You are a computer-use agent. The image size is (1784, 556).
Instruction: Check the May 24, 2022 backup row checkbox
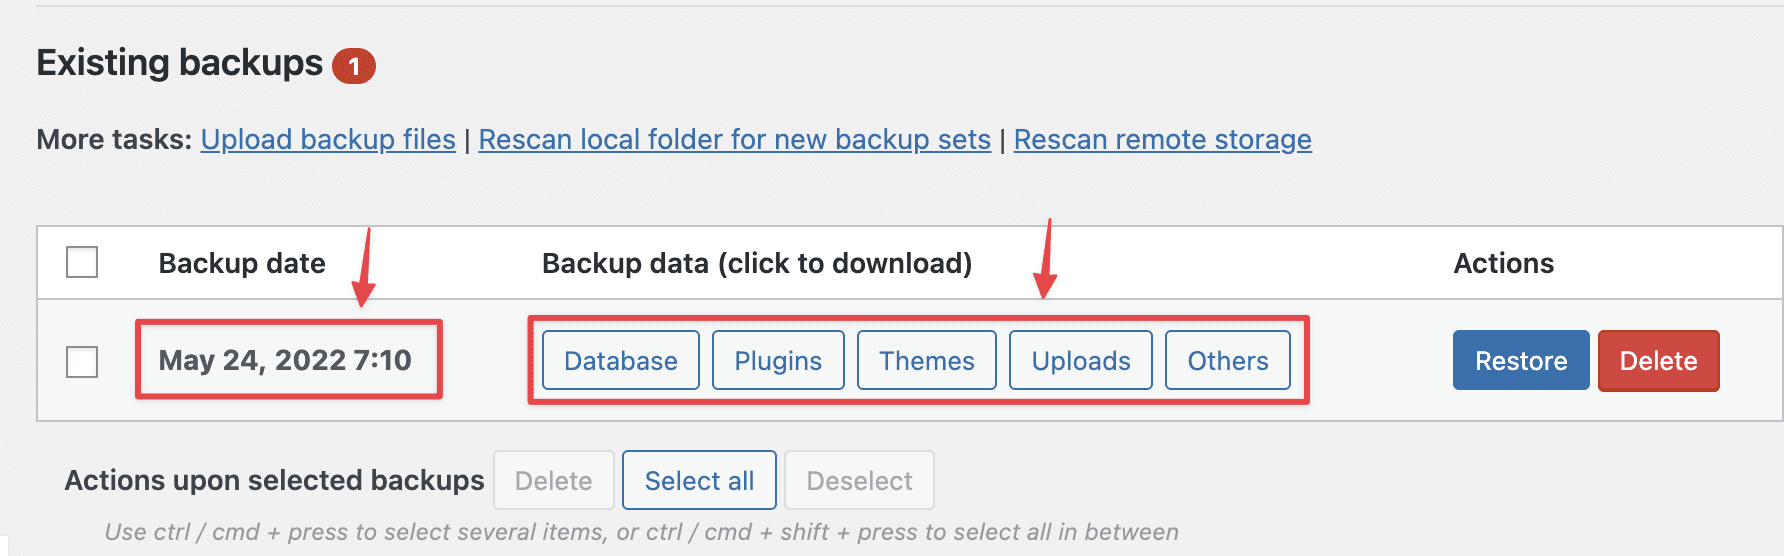point(82,361)
